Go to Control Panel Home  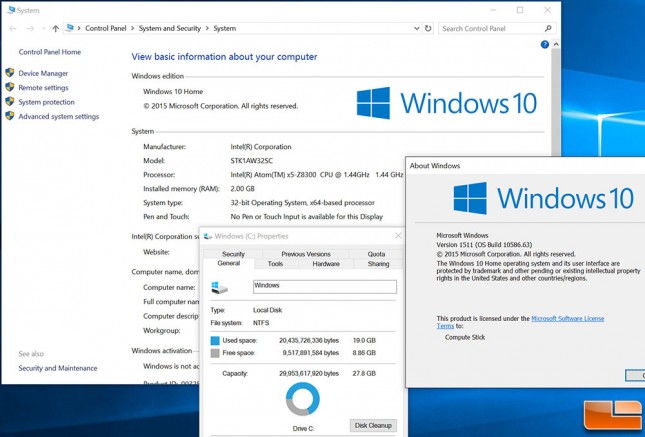click(x=50, y=52)
